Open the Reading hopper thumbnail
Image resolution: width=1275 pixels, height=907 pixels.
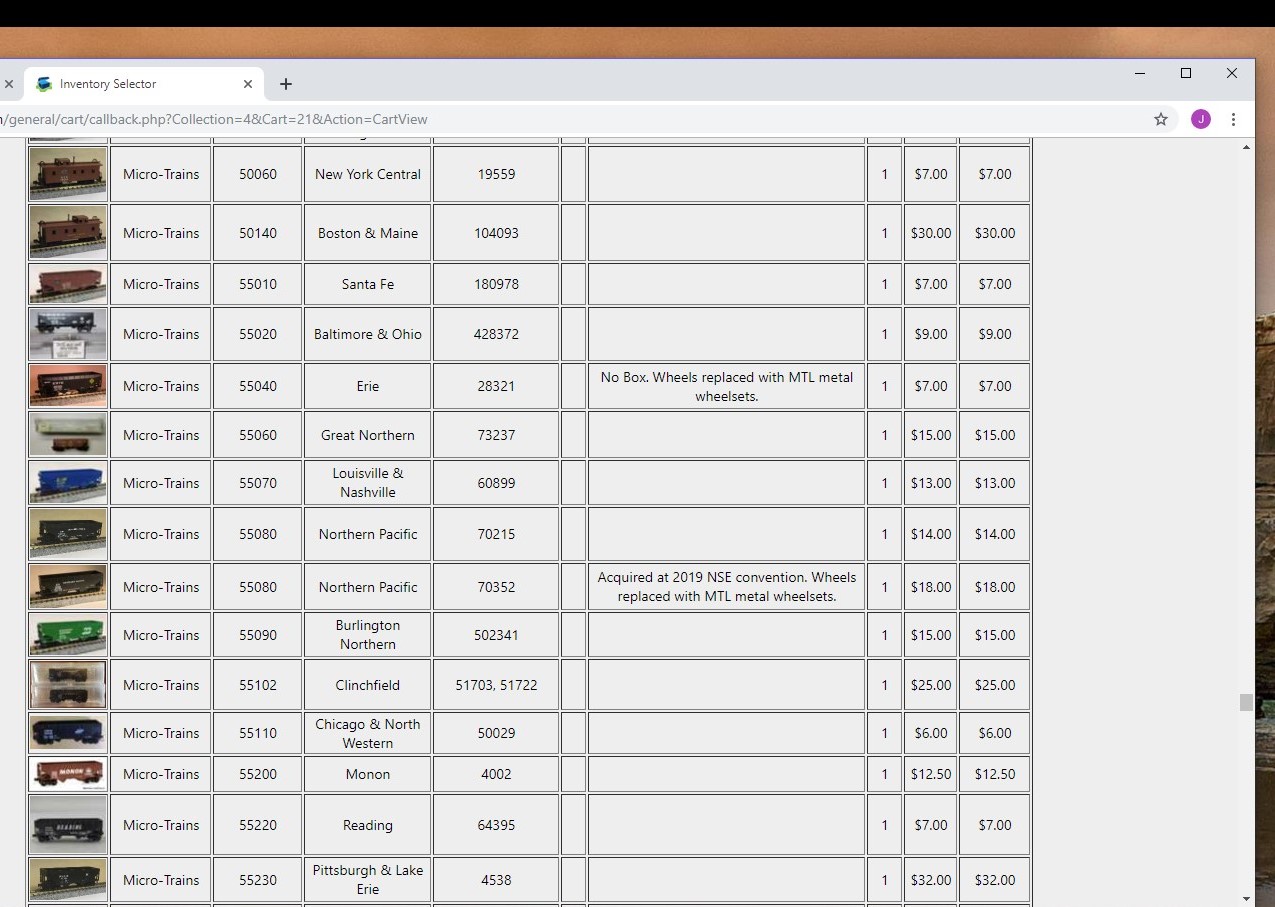[x=68, y=825]
